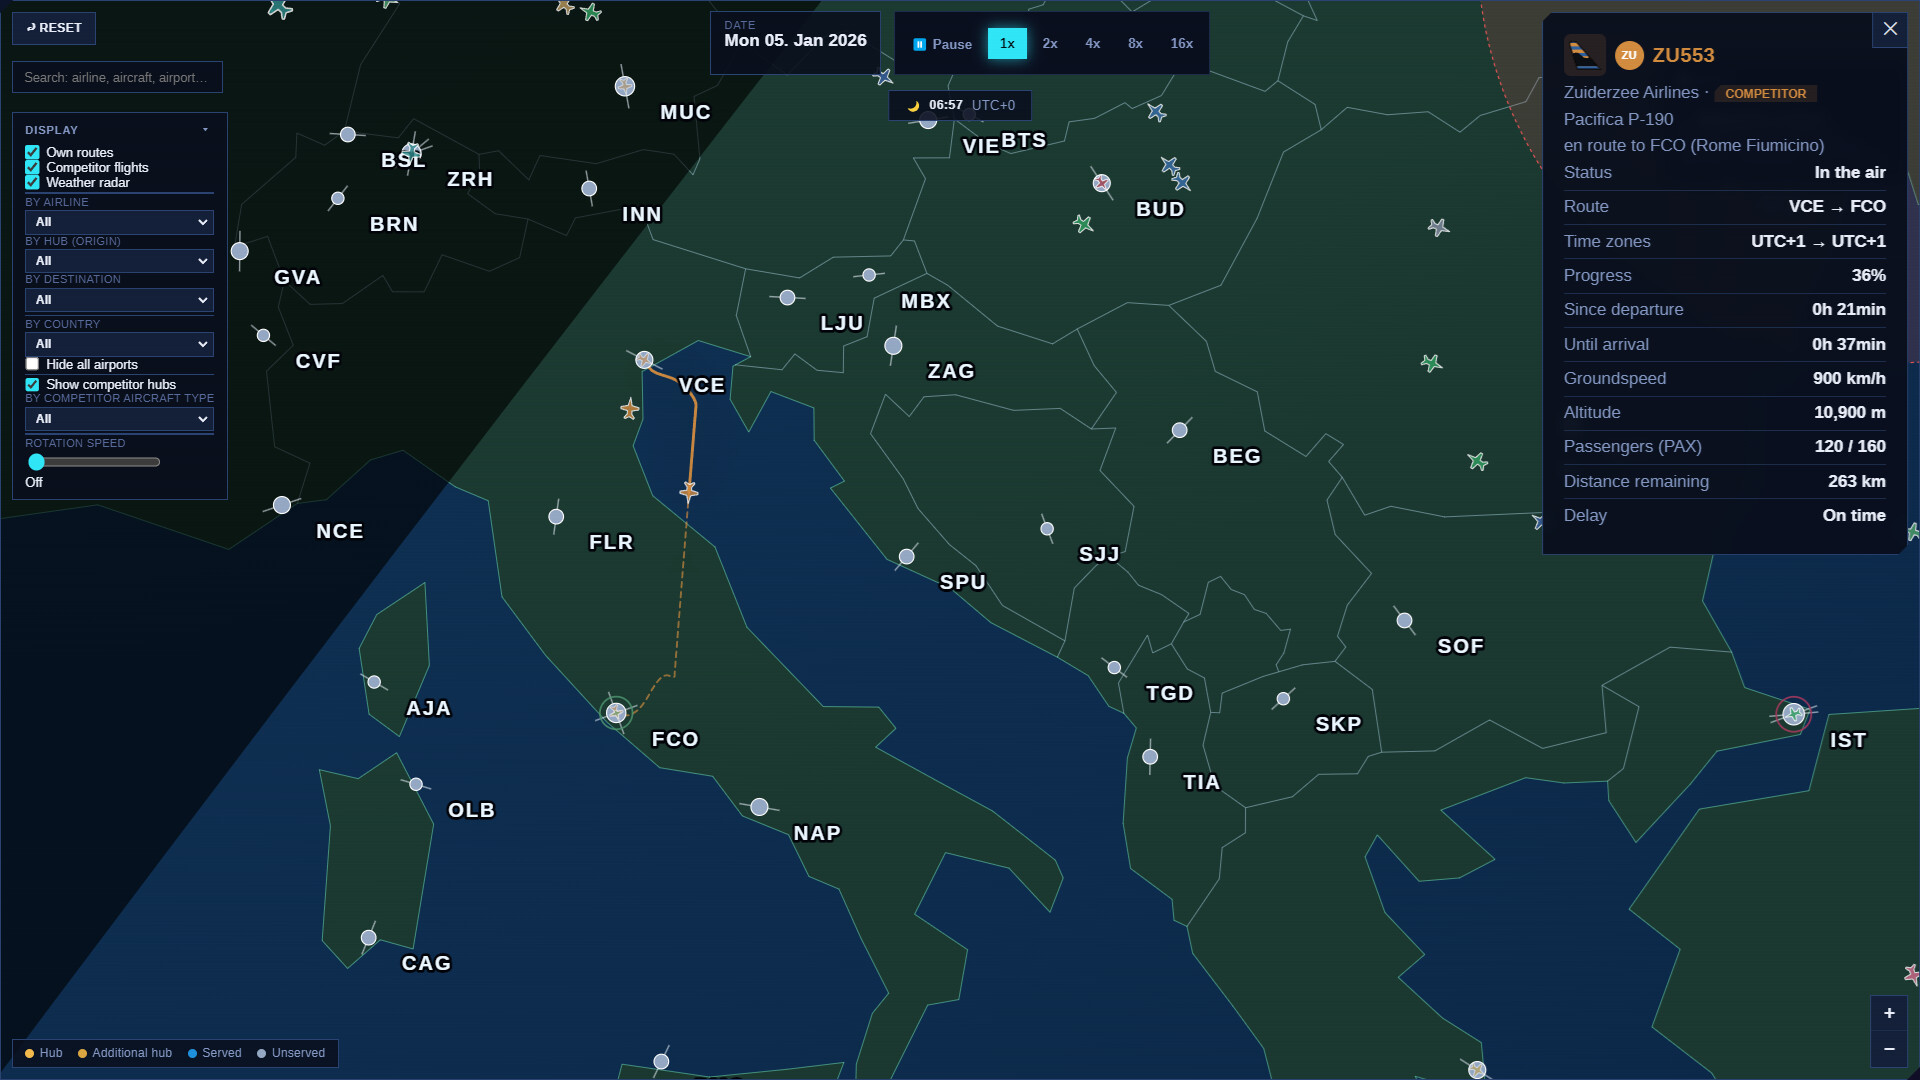Click the SOF Sofia airport marker
Image resolution: width=1920 pixels, height=1080 pixels.
pyautogui.click(x=1405, y=621)
